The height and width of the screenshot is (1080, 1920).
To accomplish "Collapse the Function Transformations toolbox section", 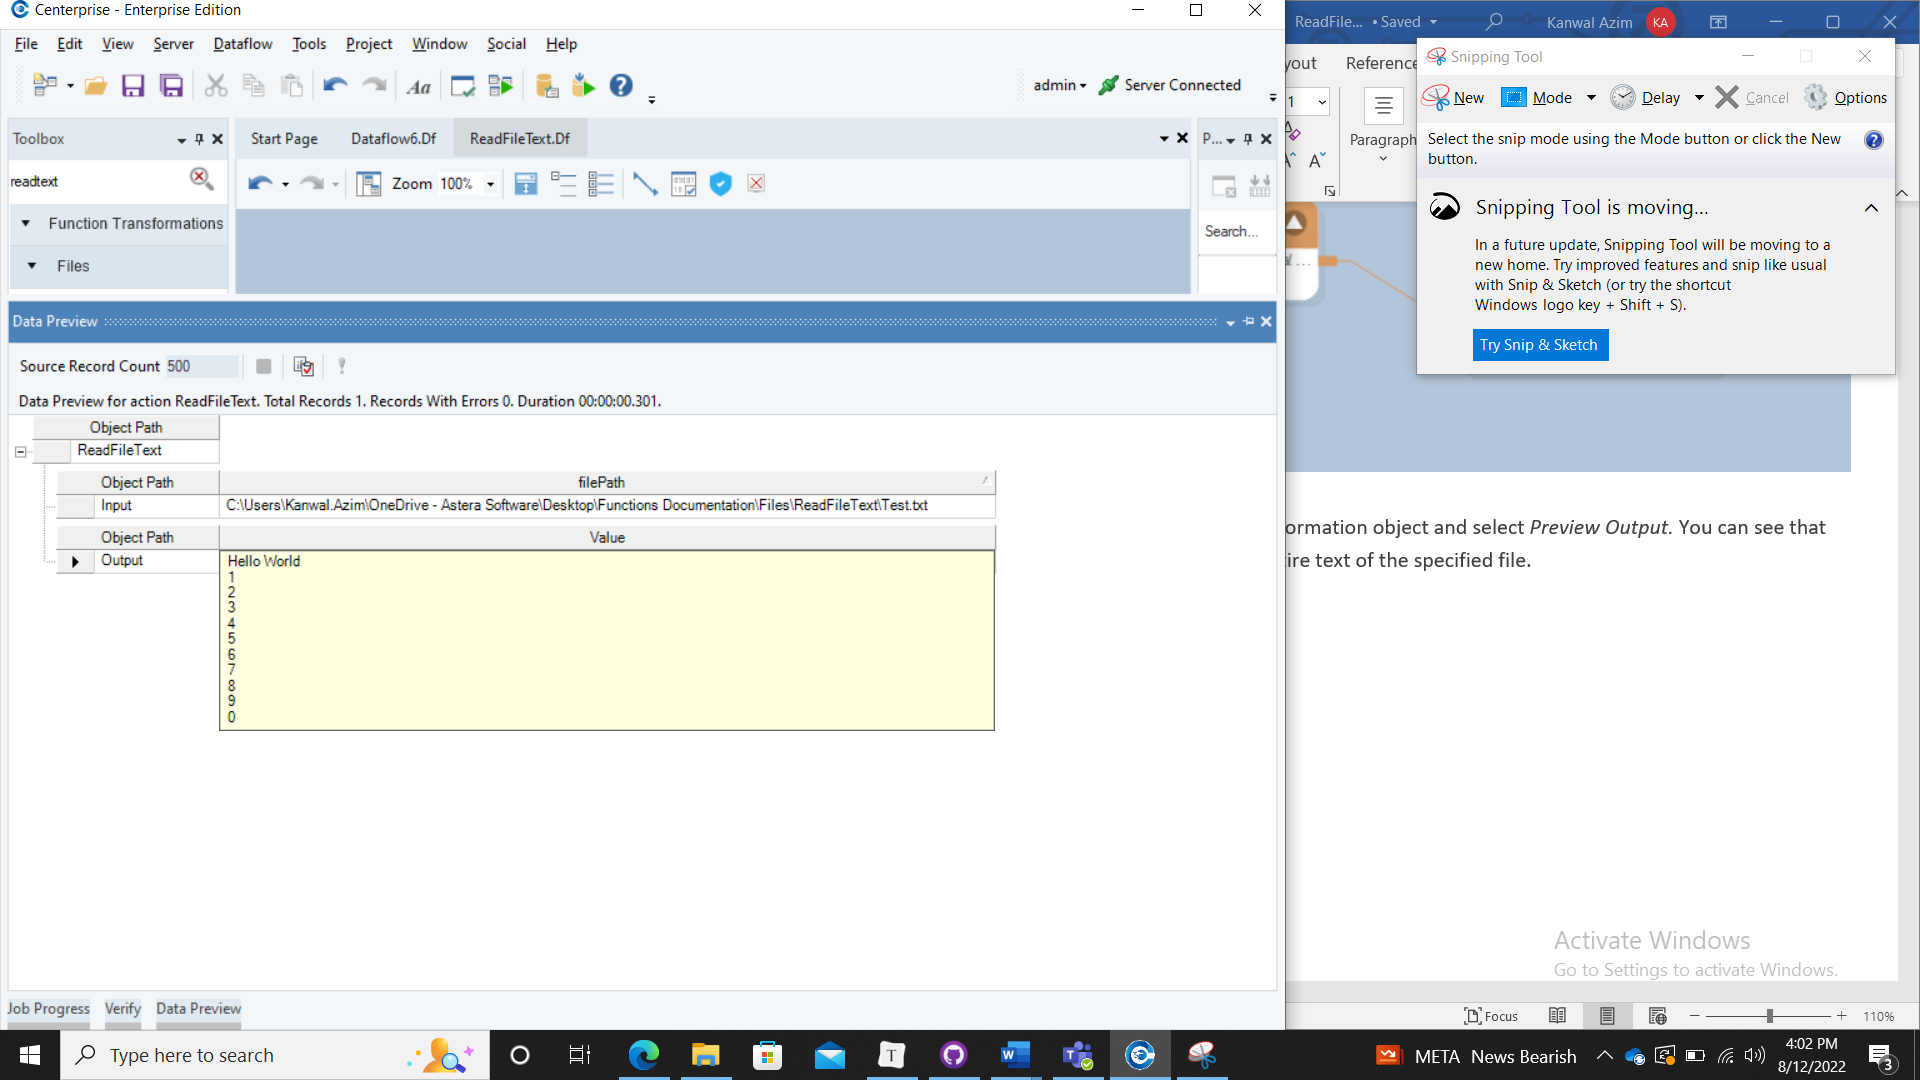I will pyautogui.click(x=26, y=224).
